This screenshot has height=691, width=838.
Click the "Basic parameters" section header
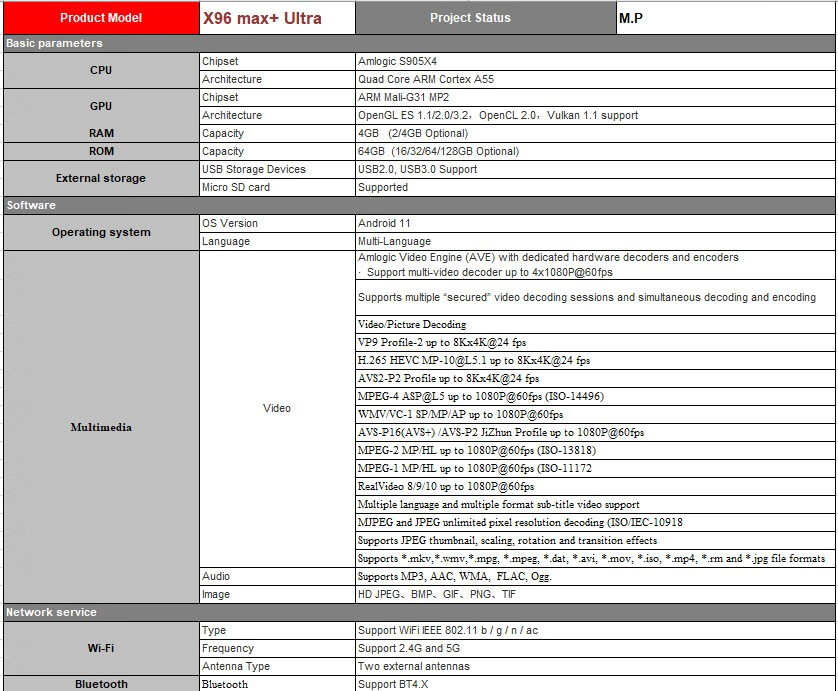coord(419,43)
